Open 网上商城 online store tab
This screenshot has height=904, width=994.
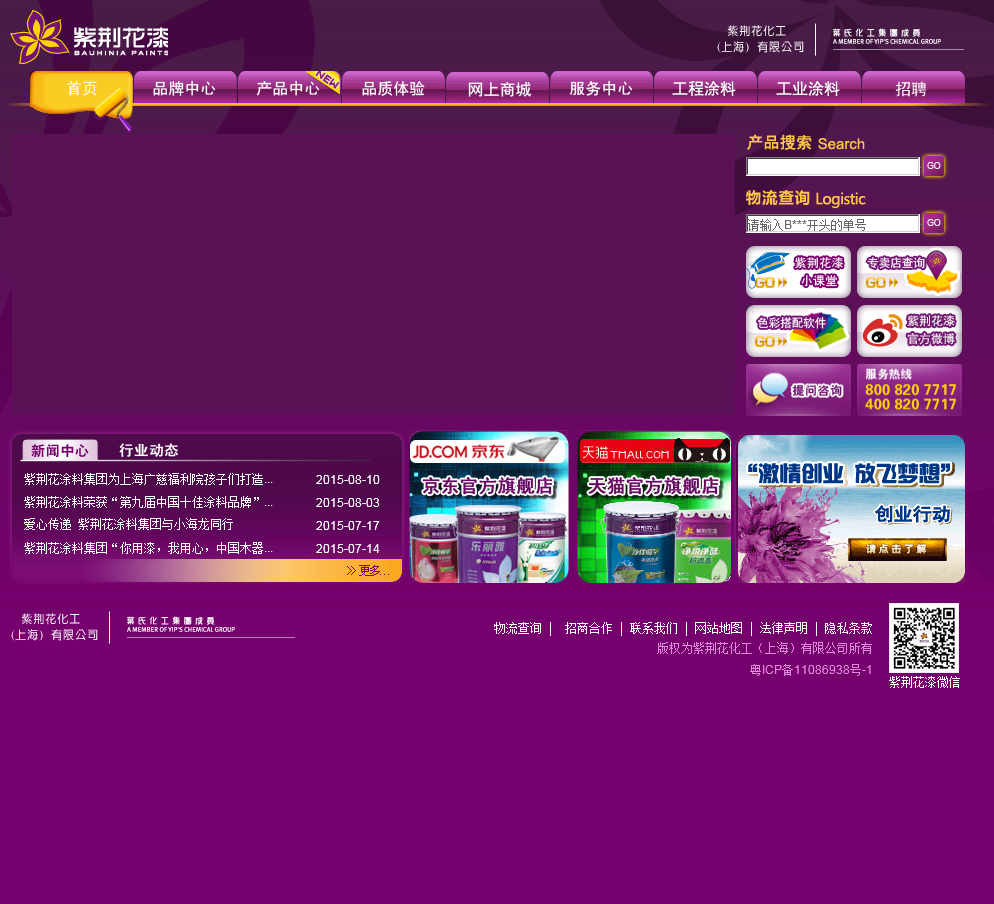click(x=499, y=89)
